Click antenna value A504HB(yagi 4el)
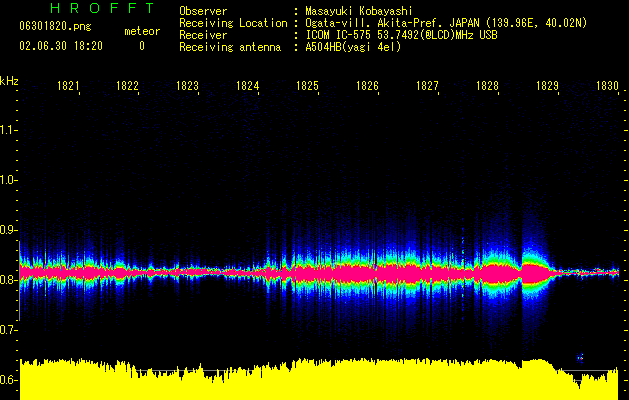629x400 pixels. (353, 47)
